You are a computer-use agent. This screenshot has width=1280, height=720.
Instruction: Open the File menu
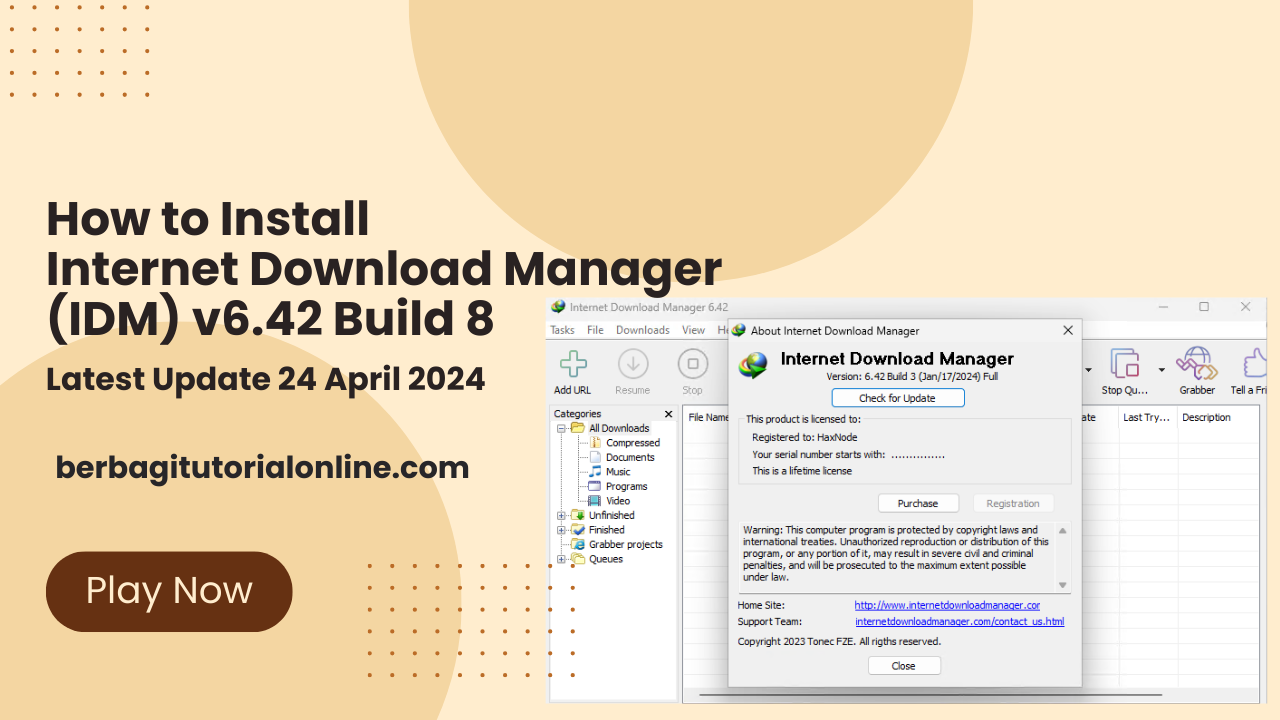pos(595,330)
